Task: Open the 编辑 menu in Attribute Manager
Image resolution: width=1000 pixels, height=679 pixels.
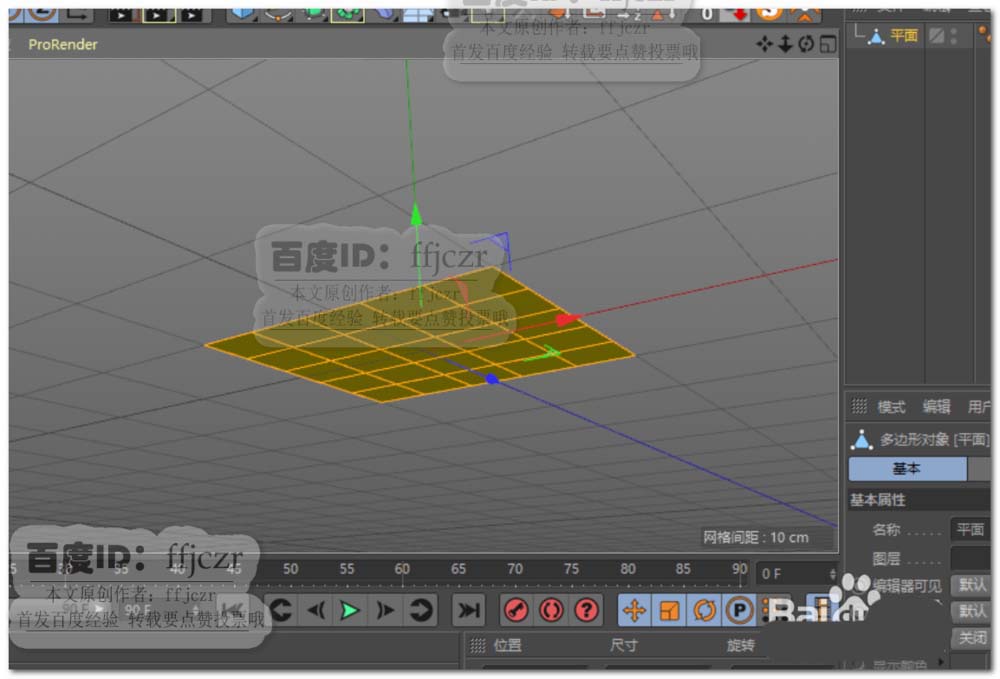Action: tap(936, 407)
